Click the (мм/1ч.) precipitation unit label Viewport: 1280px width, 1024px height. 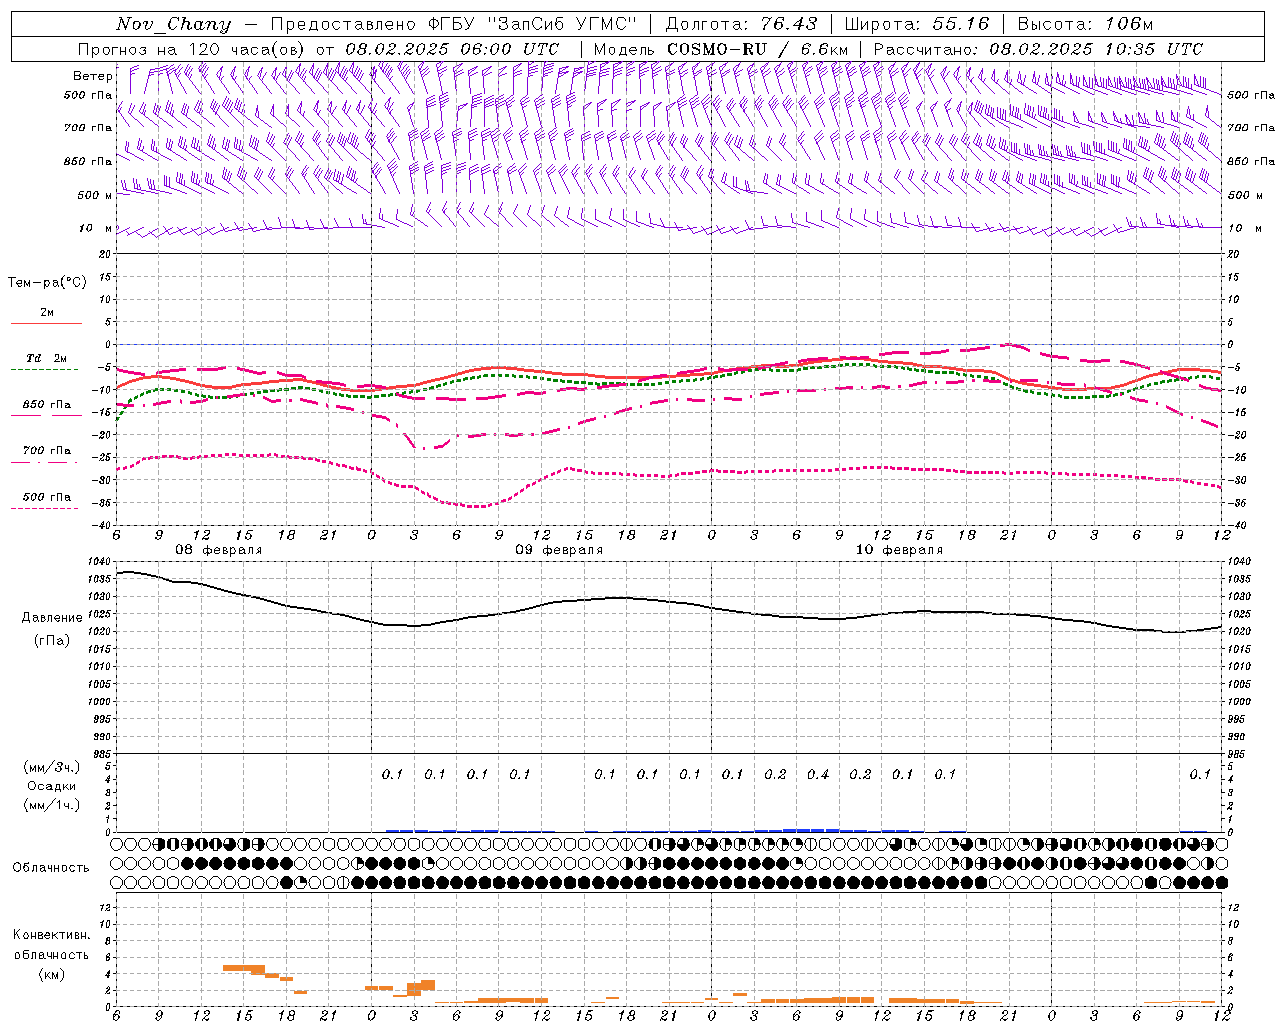point(52,805)
